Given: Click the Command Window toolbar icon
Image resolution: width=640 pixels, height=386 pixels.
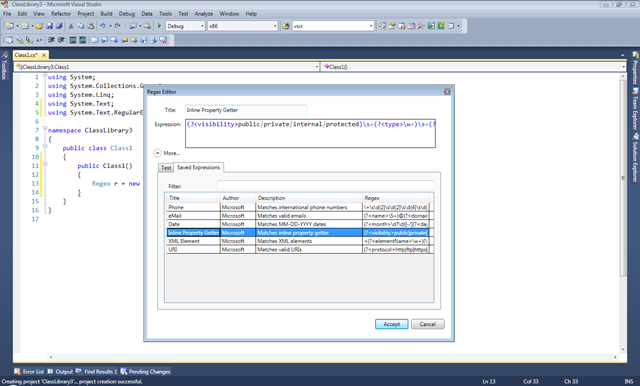Looking at the screenshot, I should click(x=451, y=26).
